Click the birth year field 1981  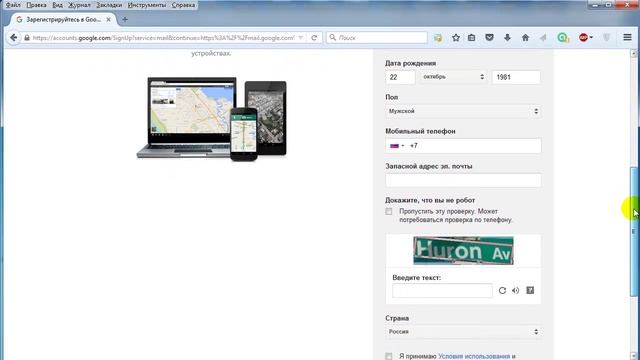coord(516,77)
